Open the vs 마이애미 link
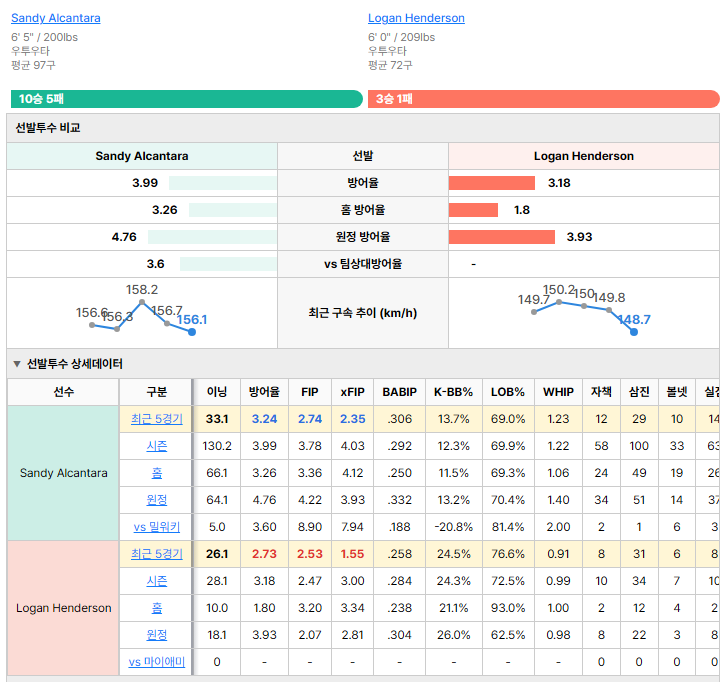Screen dimensions: 726x682 156,662
